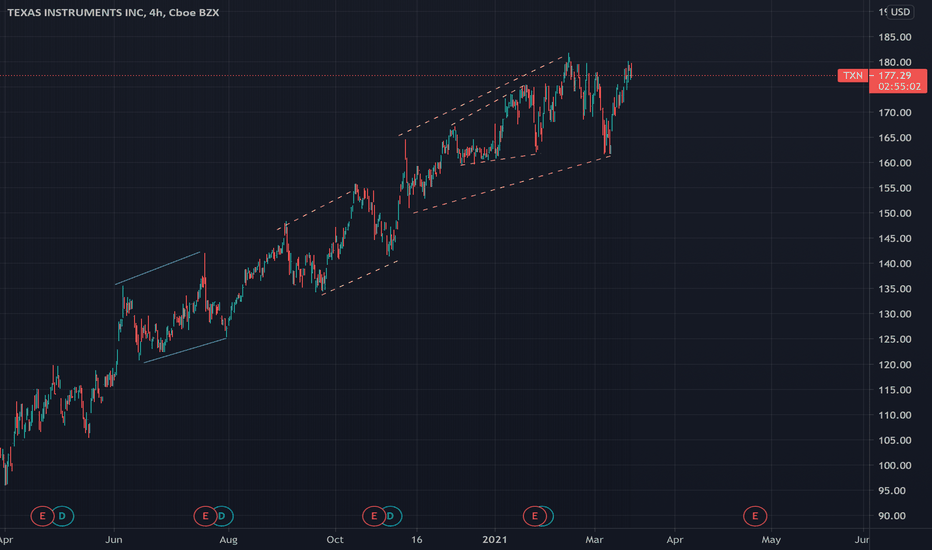Click the Mar label on time axis
Image resolution: width=932 pixels, height=550 pixels.
594,540
